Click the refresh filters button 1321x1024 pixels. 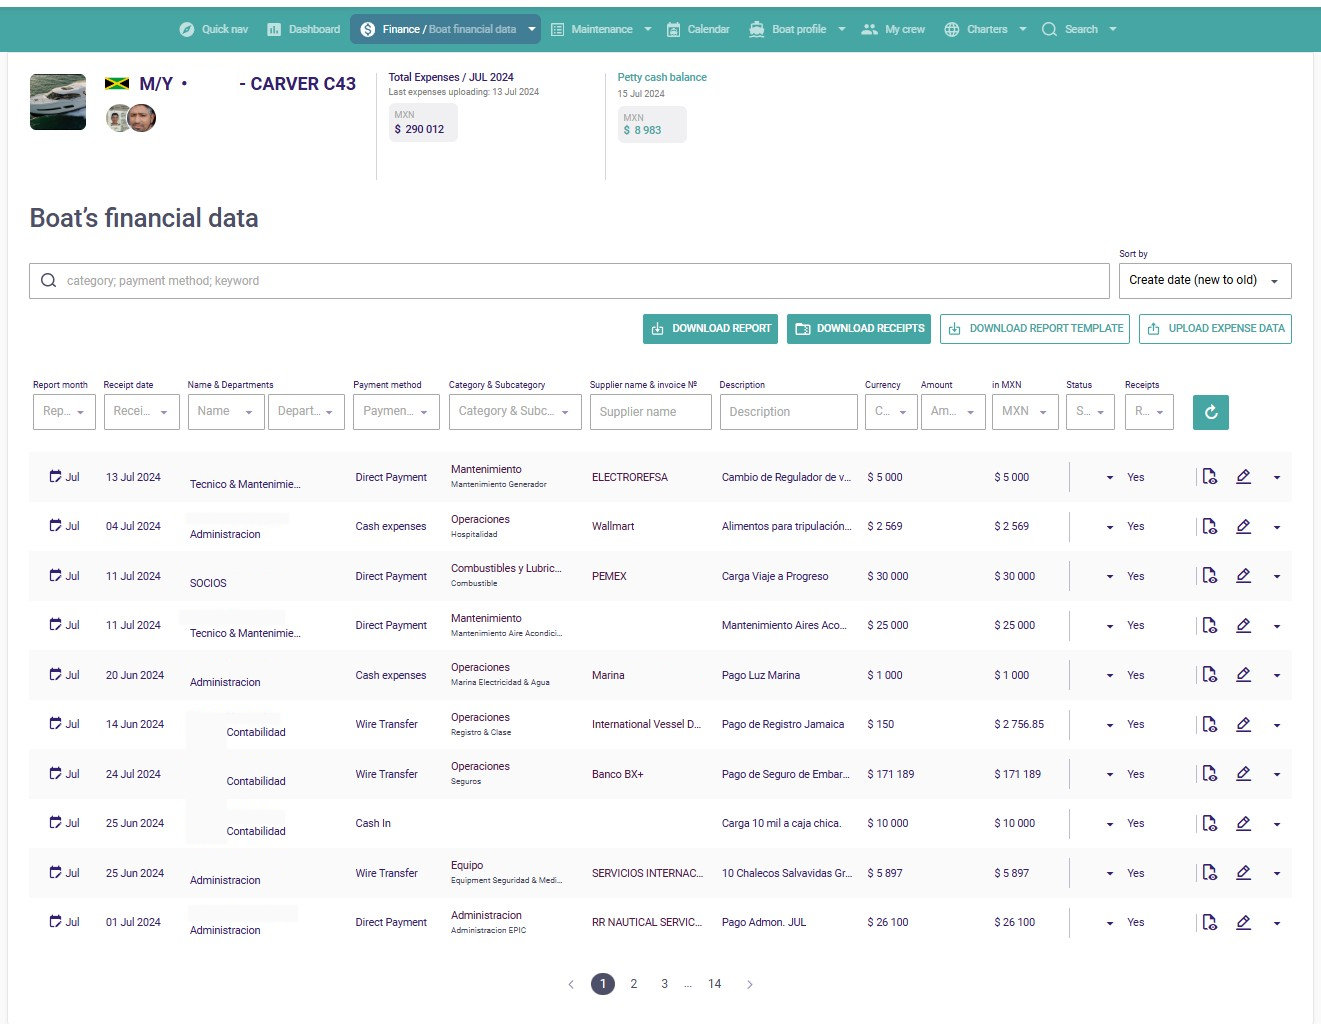coord(1210,412)
